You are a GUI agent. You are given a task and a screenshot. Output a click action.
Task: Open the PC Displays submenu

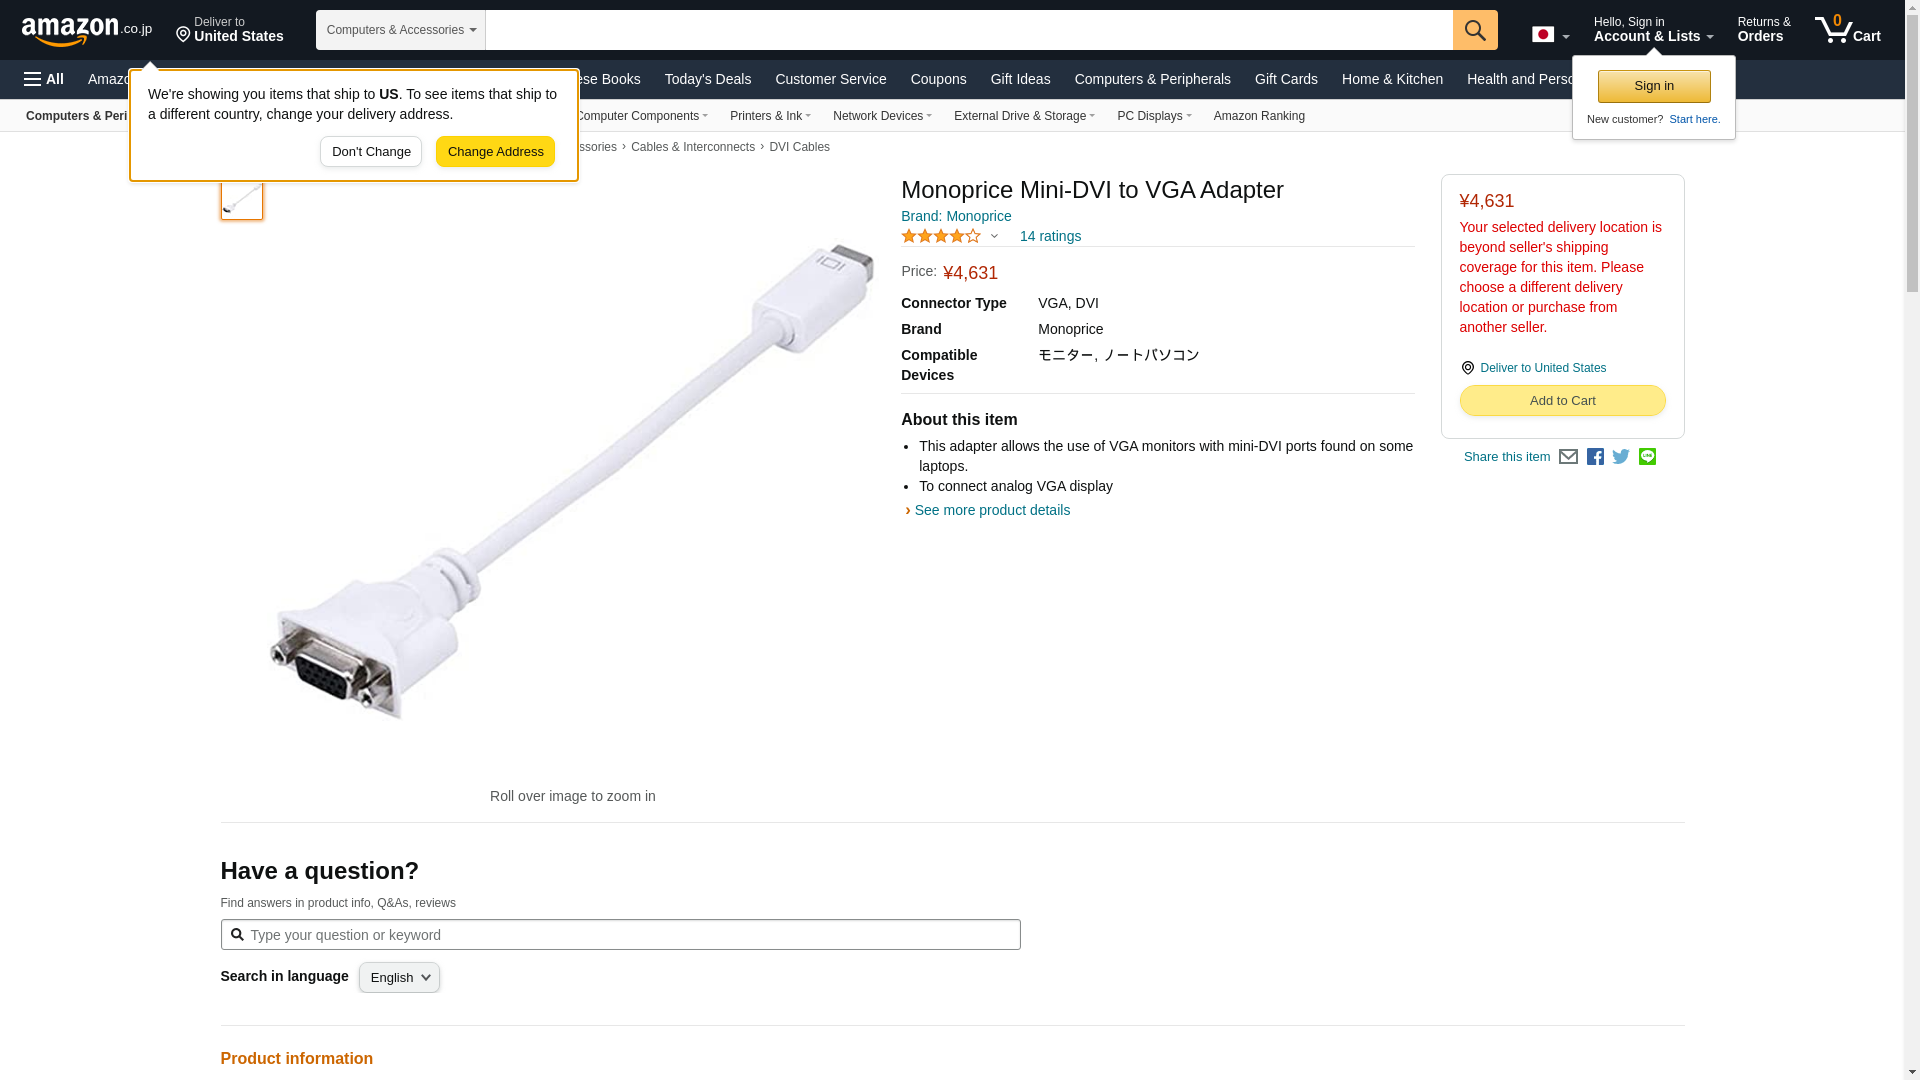pos(1153,116)
